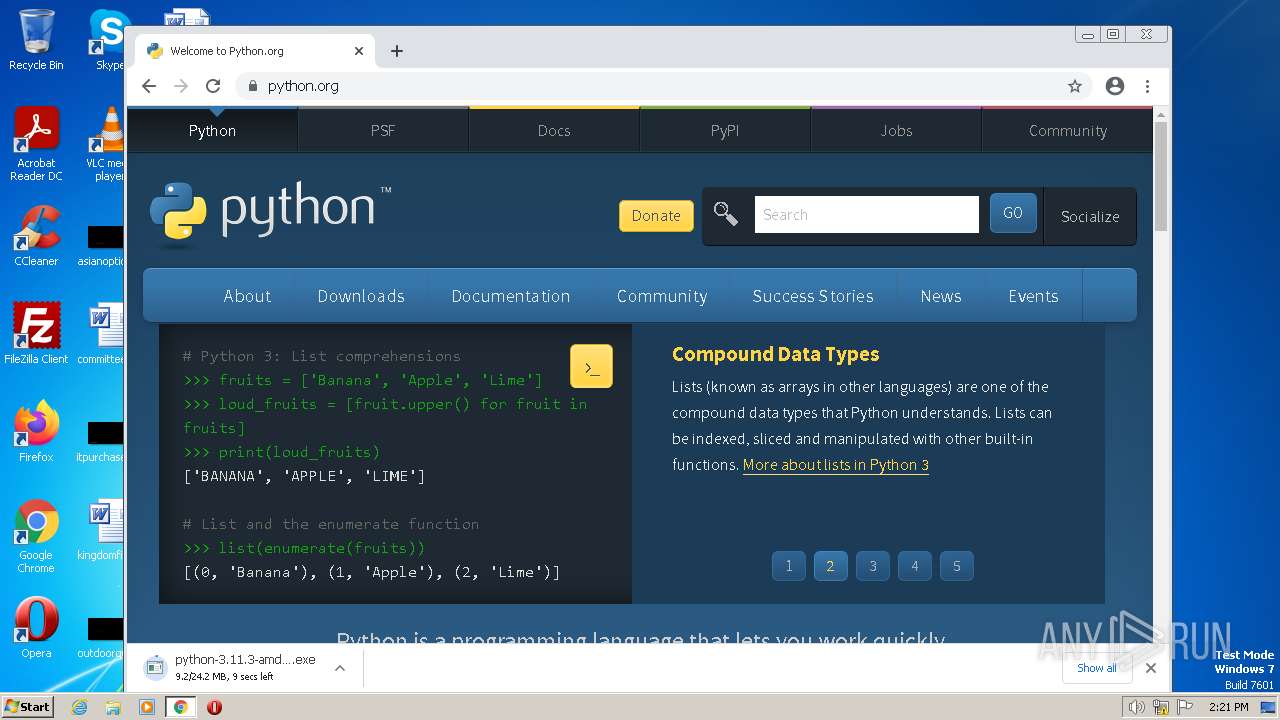Click the Donate button
1280x720 pixels.
point(656,215)
